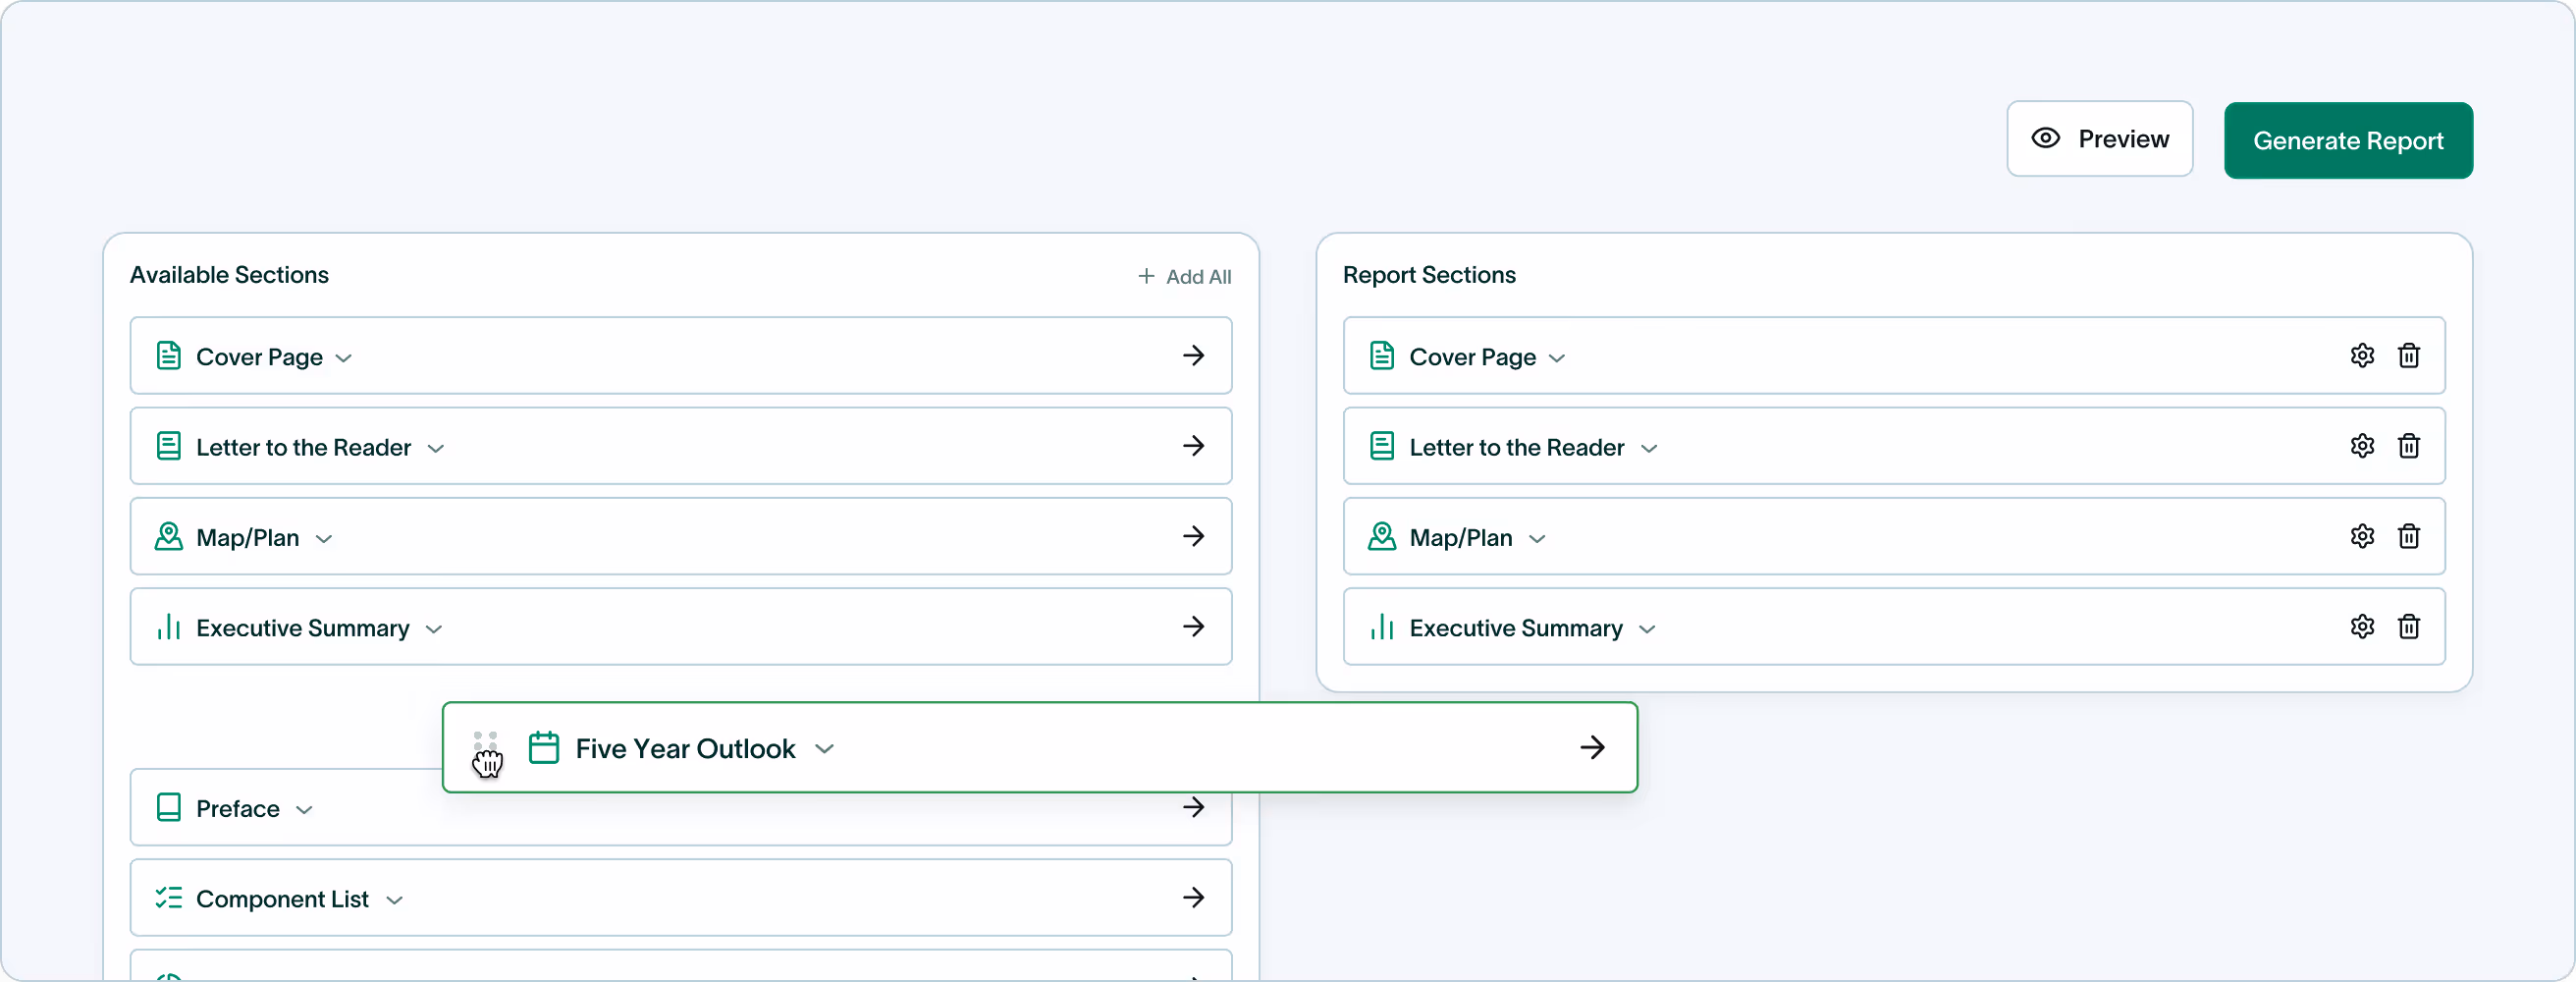Expand Preface chevron

[304, 811]
